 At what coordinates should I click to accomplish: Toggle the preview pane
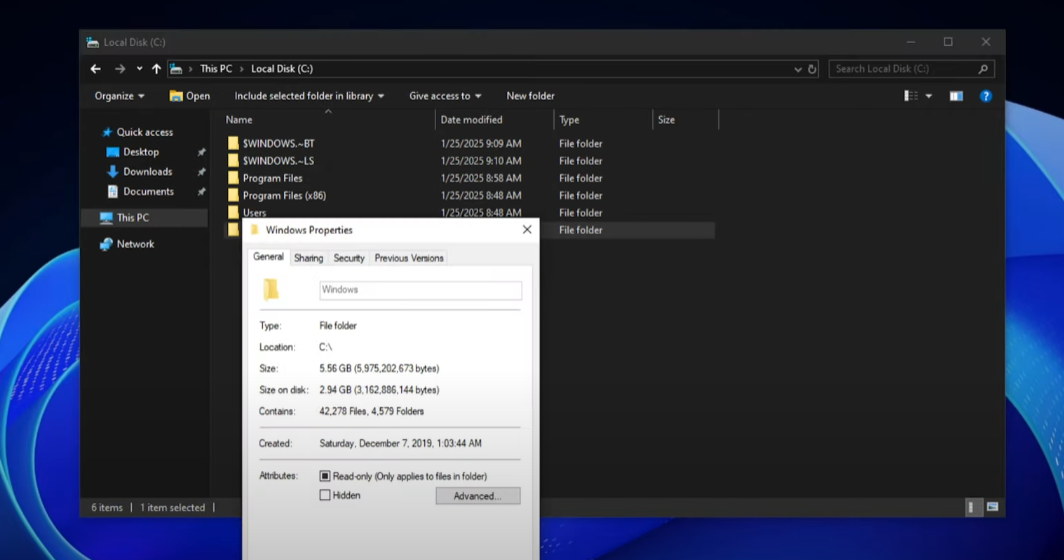956,96
